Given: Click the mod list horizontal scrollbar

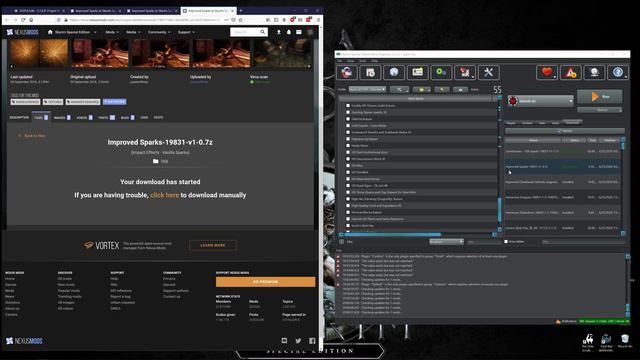Looking at the screenshot, I should pos(393,235).
